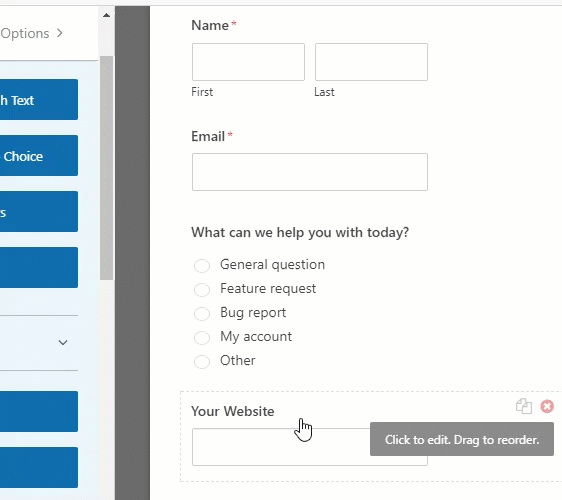Select the Name field label

210,25
